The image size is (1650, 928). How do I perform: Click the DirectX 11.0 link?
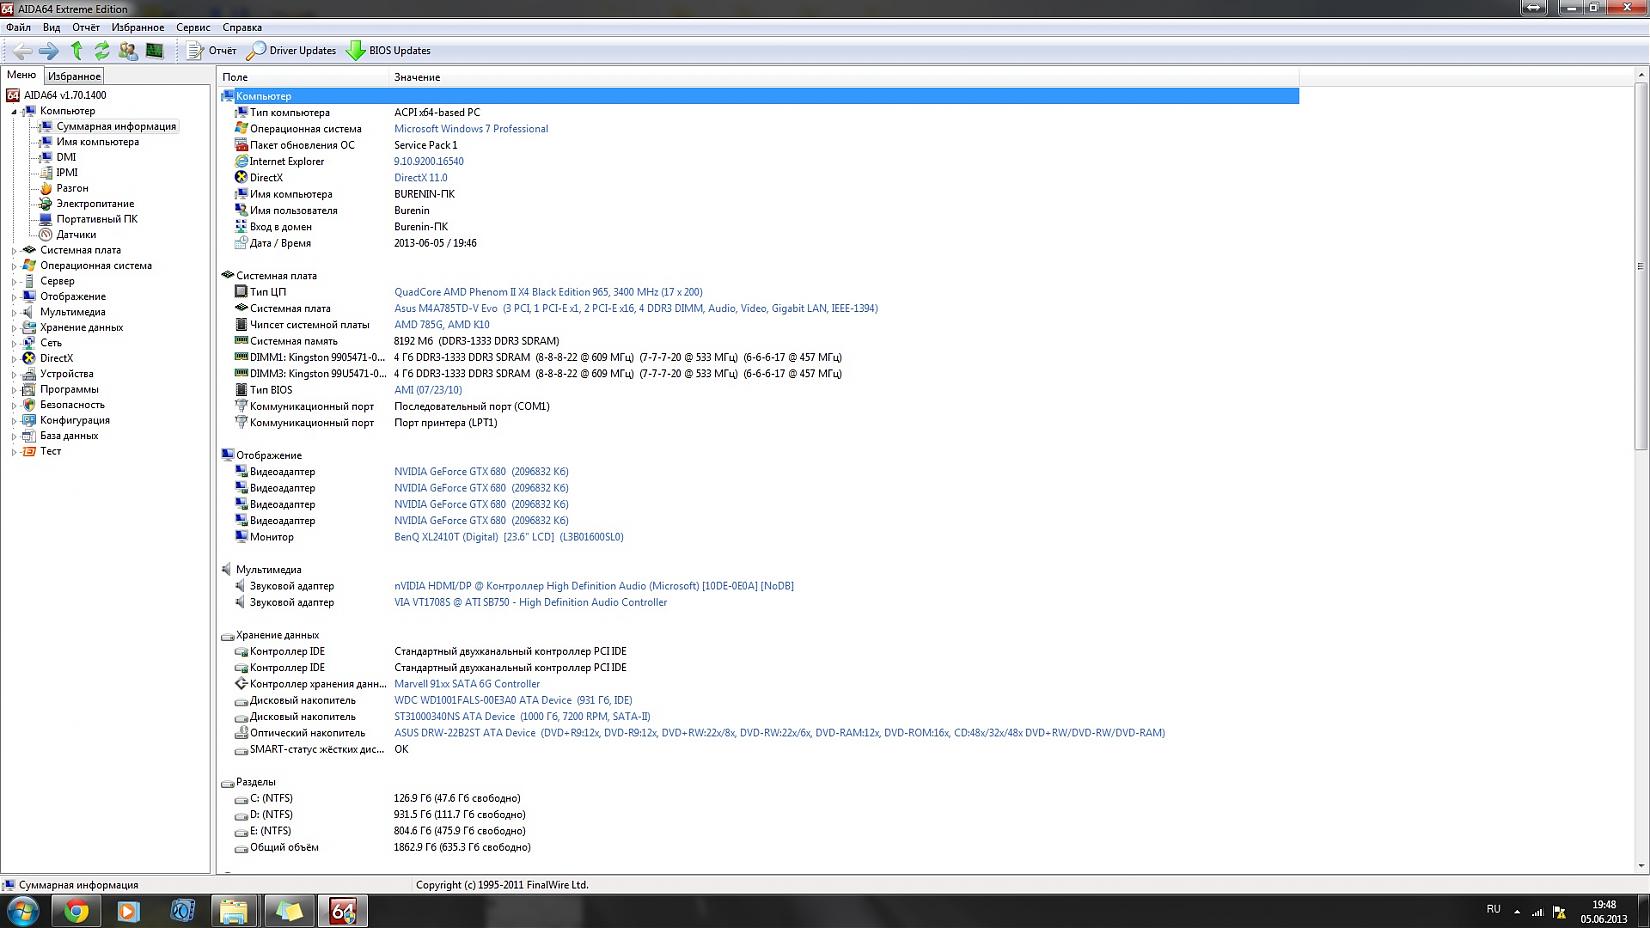pyautogui.click(x=421, y=178)
